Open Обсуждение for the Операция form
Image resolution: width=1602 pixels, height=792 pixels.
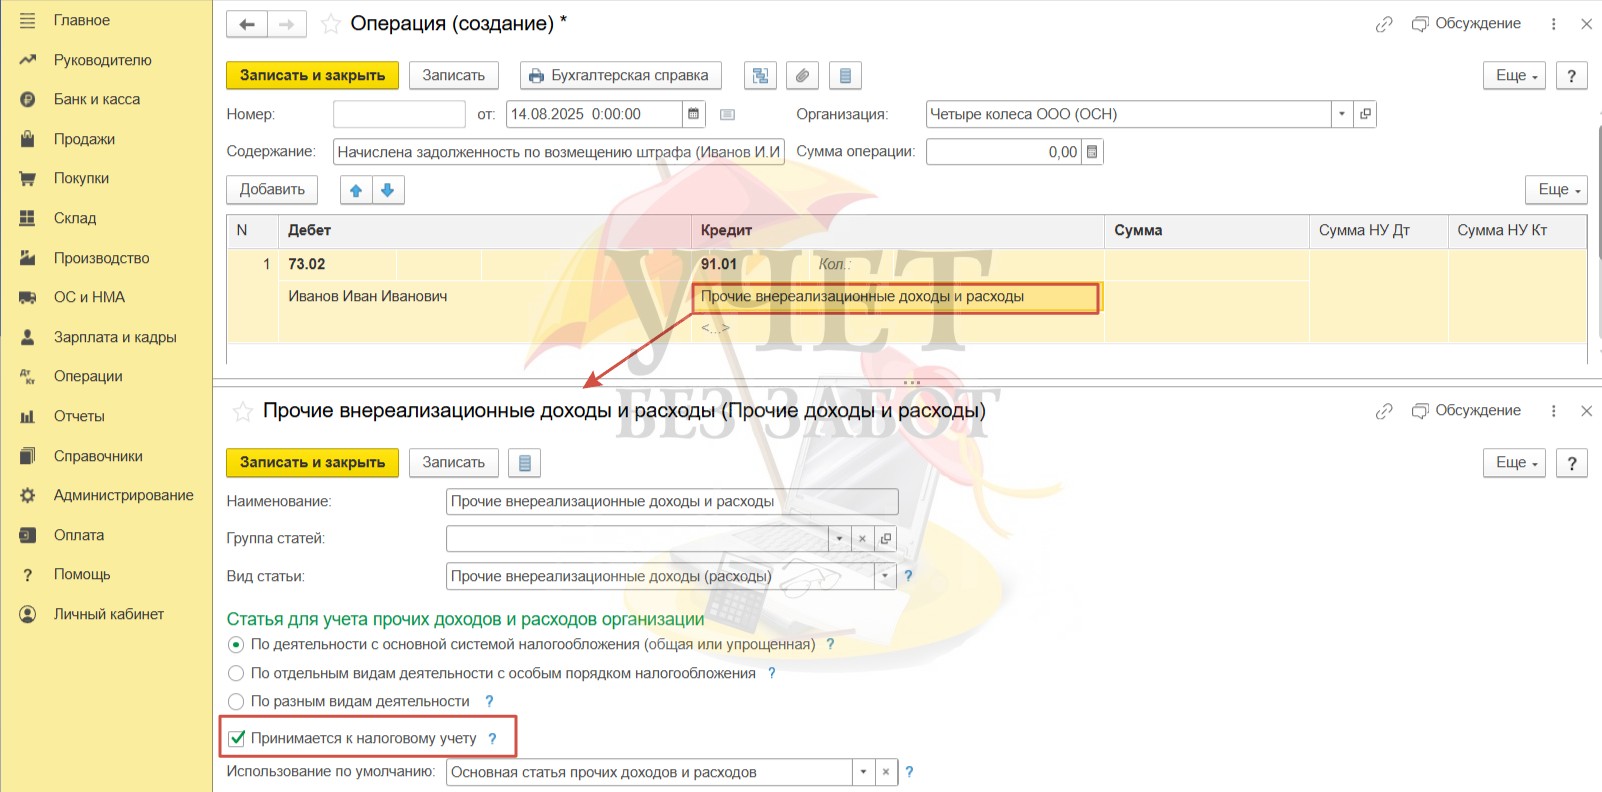pos(1466,23)
